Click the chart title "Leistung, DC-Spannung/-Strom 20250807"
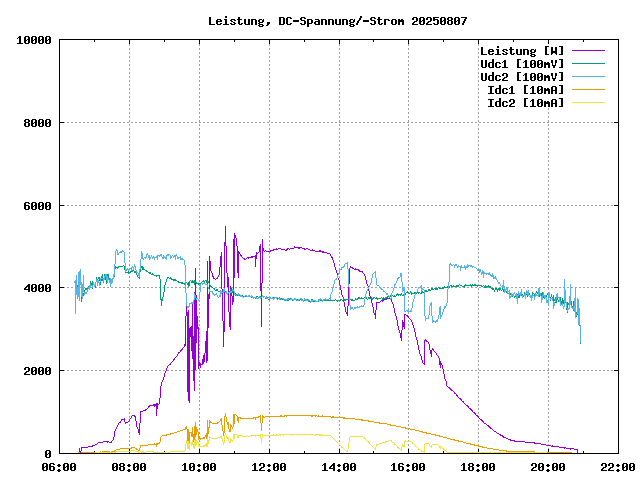The width and height of the screenshot is (640, 480). pos(337,21)
